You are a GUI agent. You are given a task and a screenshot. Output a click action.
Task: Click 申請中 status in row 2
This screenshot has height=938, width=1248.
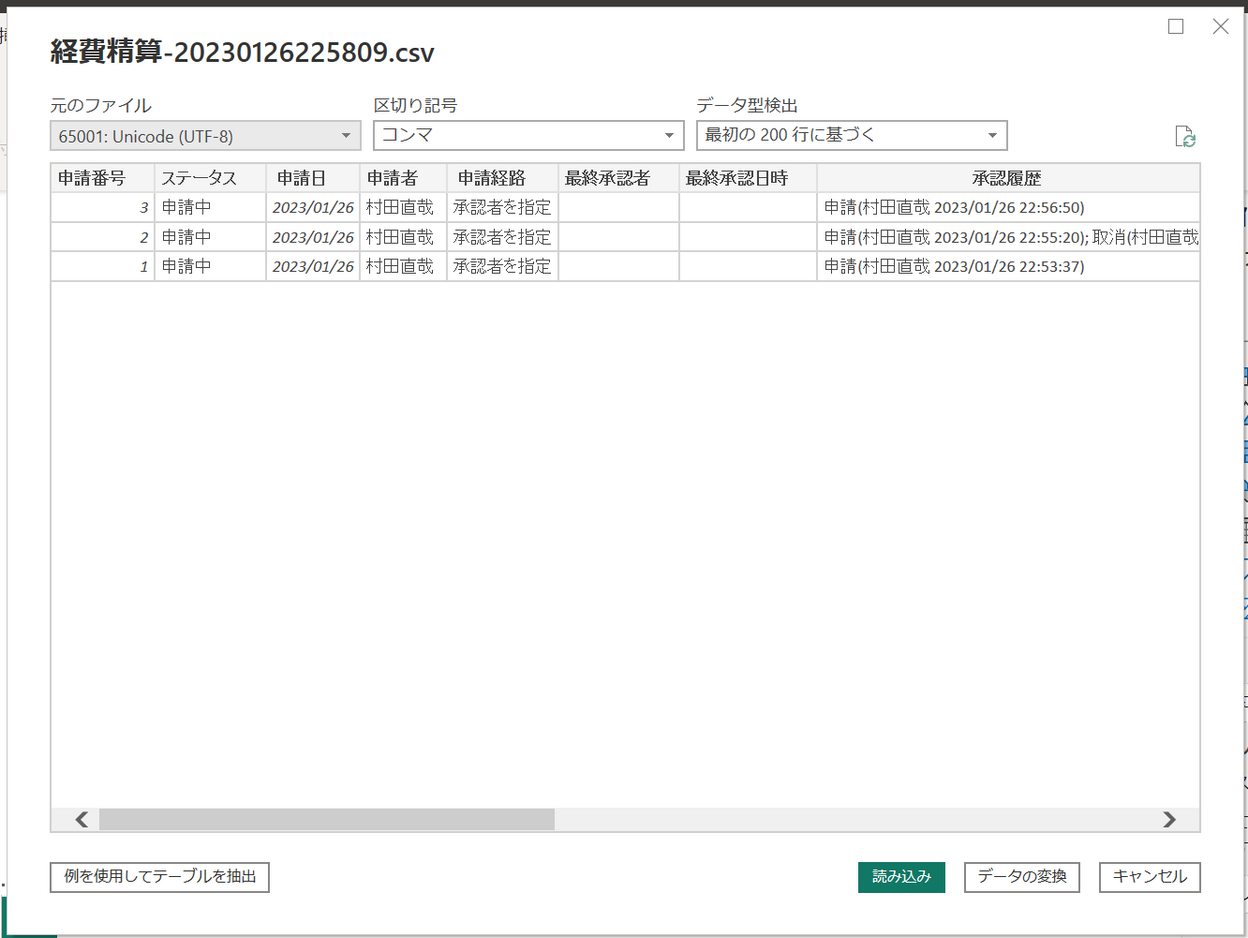pos(210,237)
